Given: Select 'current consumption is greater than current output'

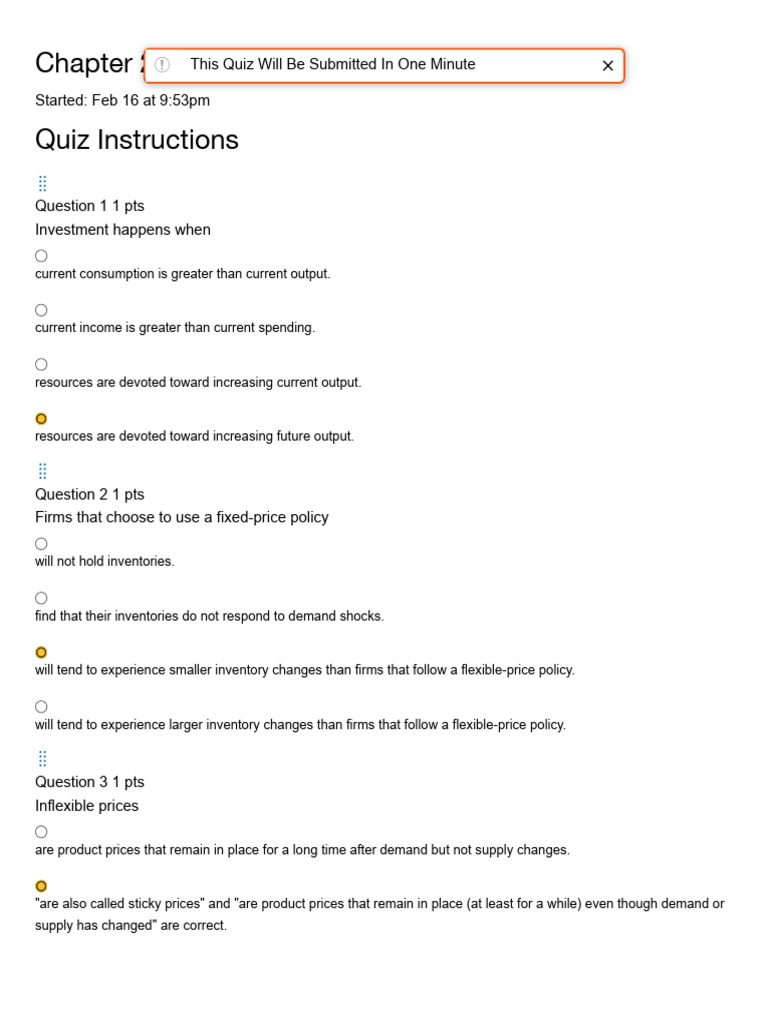Looking at the screenshot, I should [x=41, y=256].
